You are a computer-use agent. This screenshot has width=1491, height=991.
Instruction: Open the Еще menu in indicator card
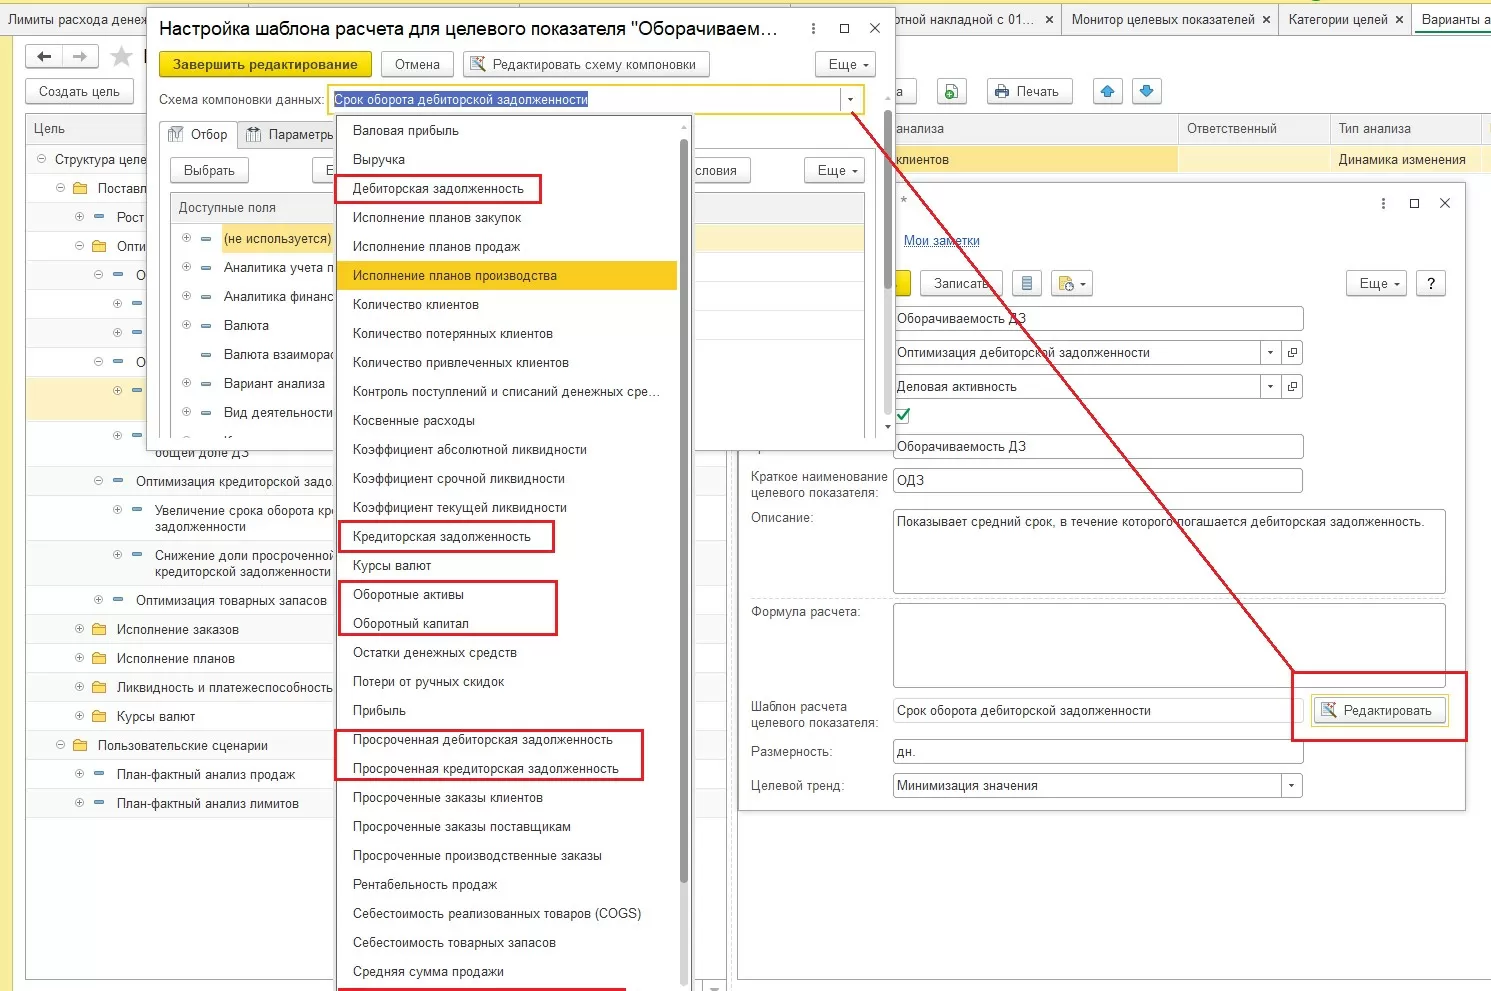[x=1377, y=284]
